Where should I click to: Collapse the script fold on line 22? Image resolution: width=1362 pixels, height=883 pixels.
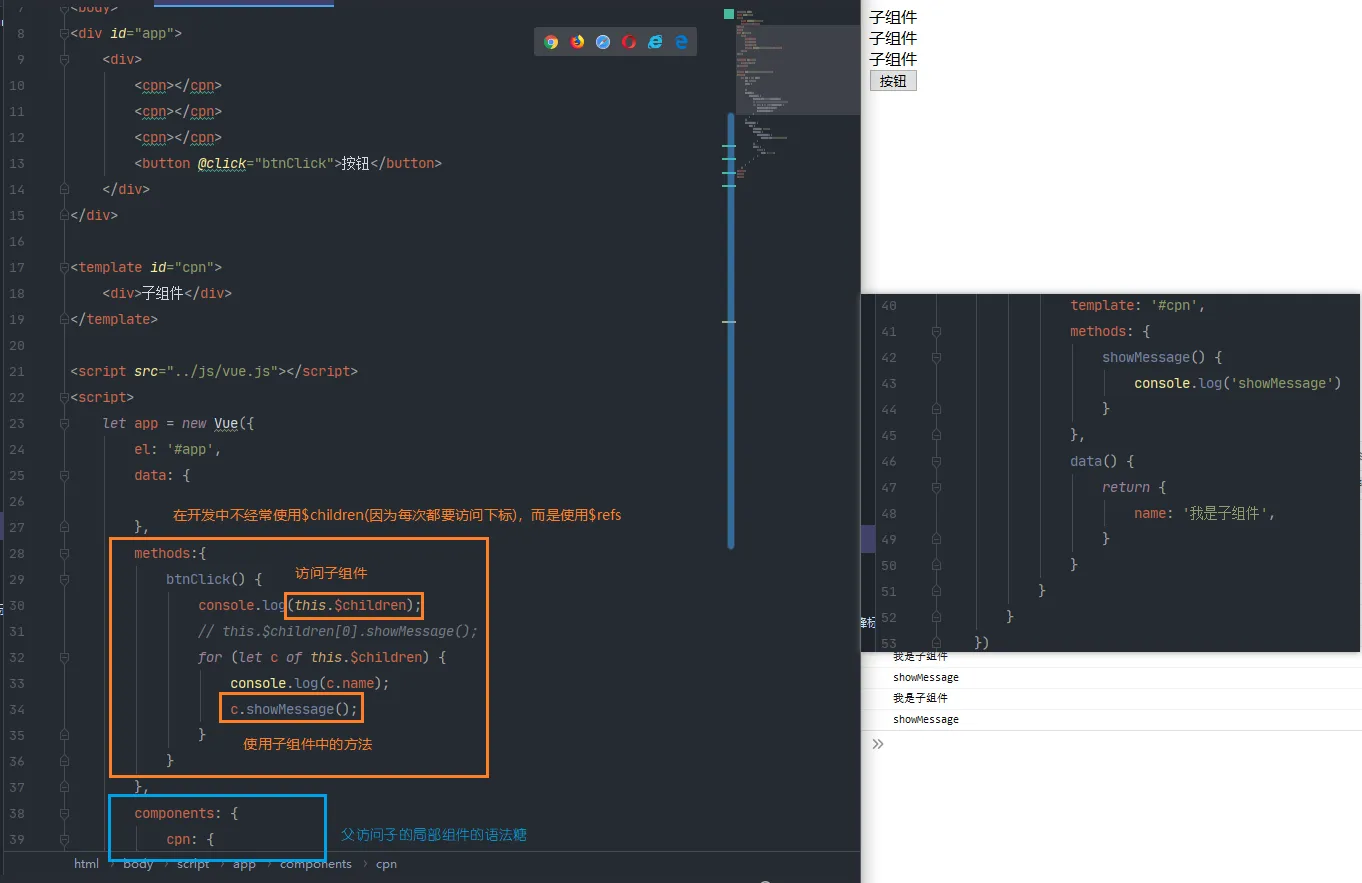(64, 397)
